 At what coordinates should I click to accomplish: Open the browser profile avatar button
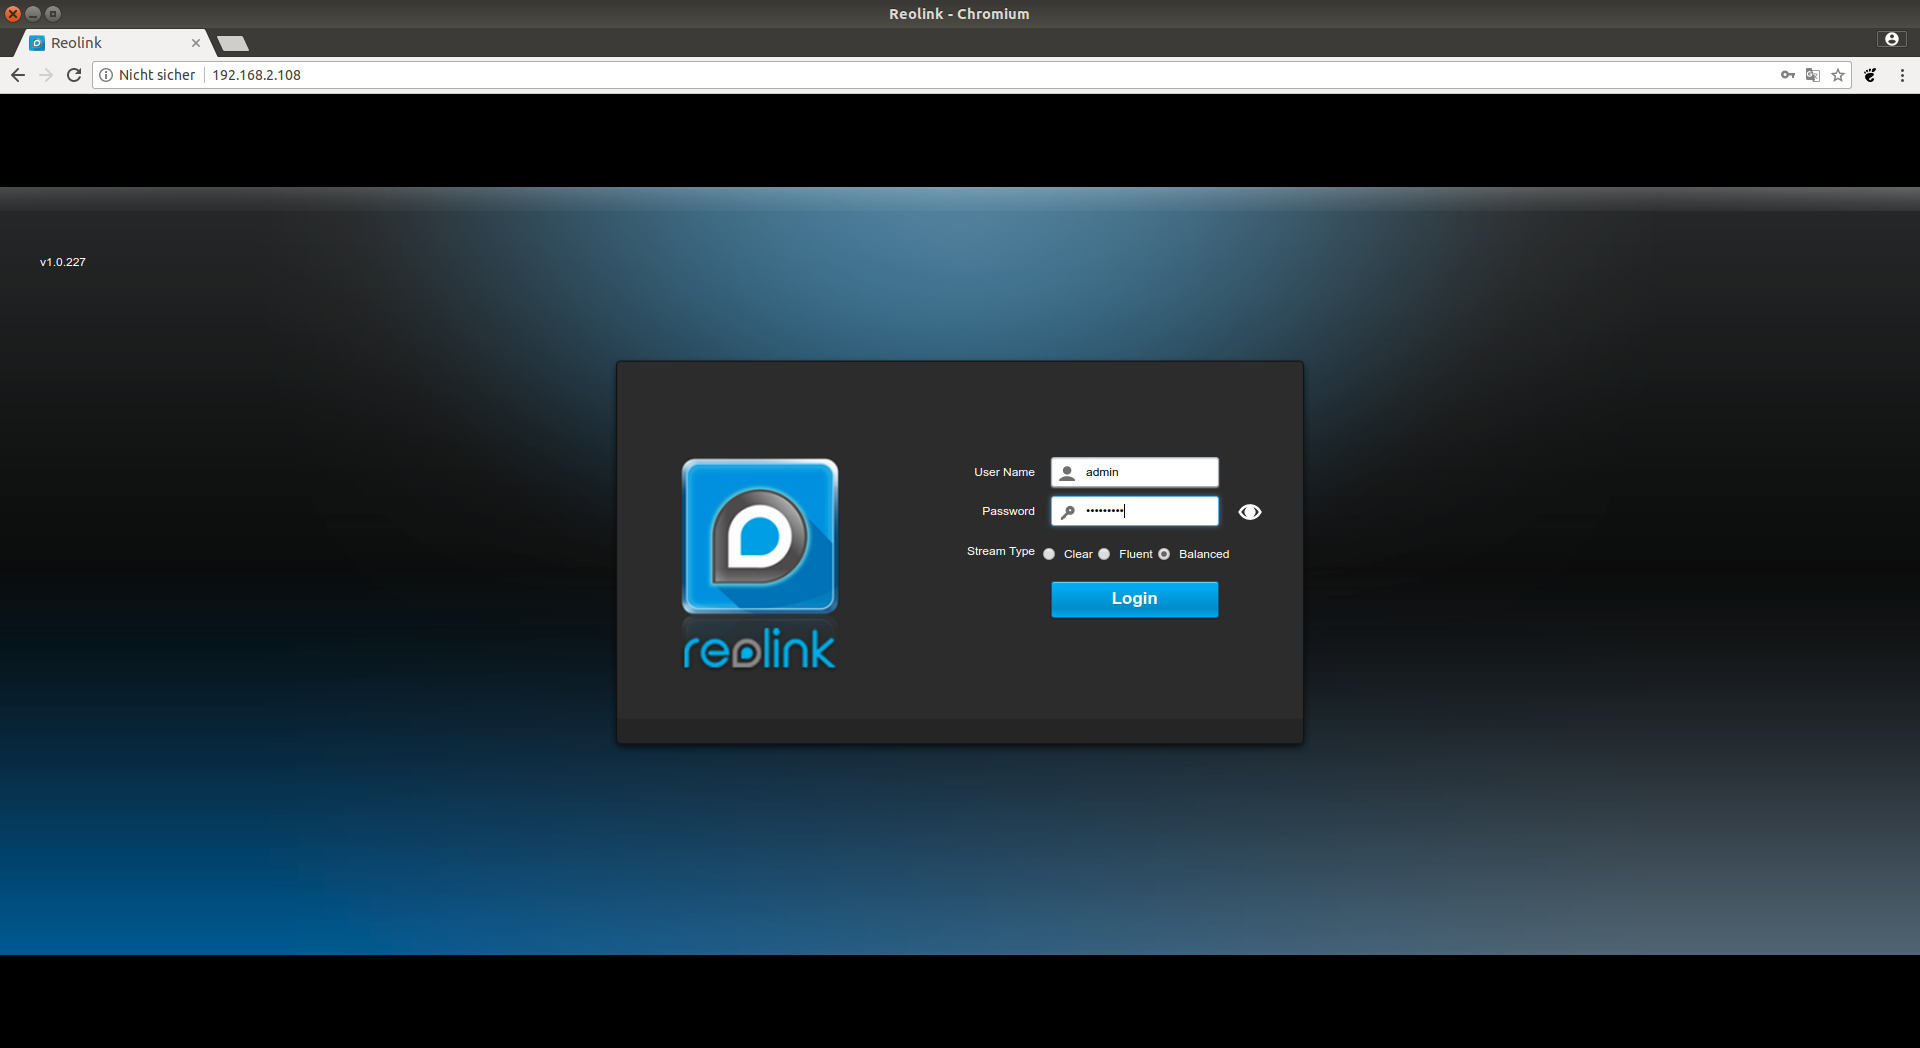coord(1891,39)
